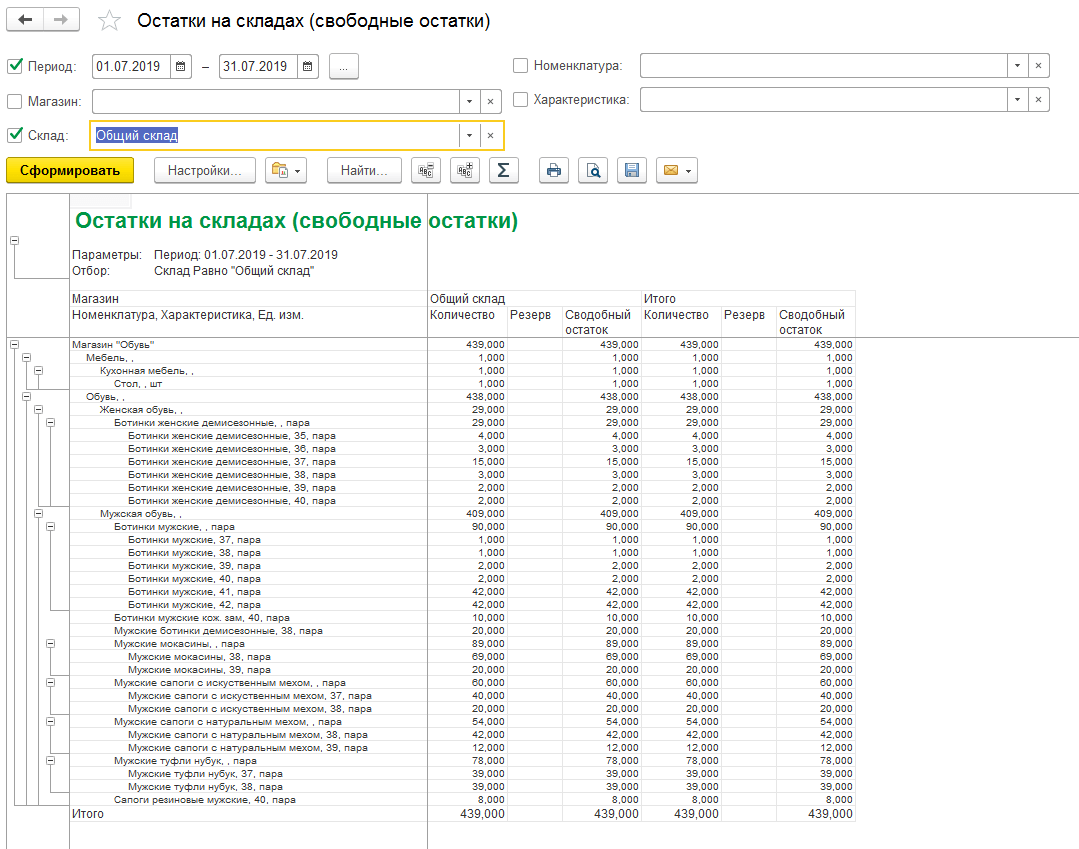This screenshot has width=1079, height=849.
Task: Collapse the Обувь group
Action: click(x=26, y=397)
